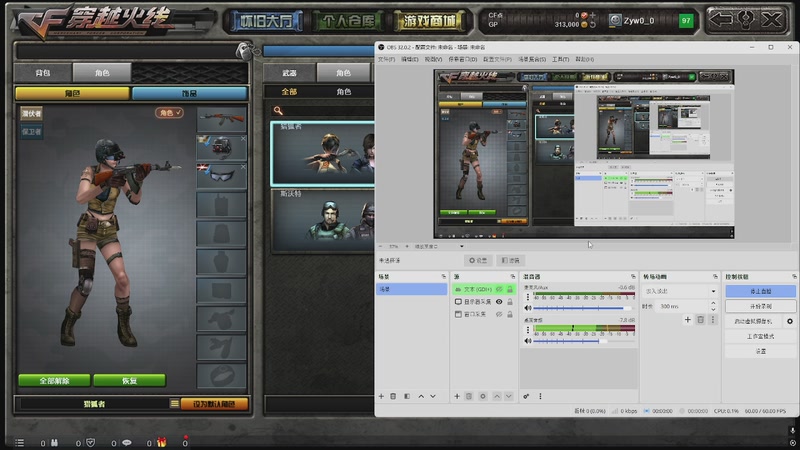
Task: Open source properties gear in Sources panel
Action: pos(483,396)
